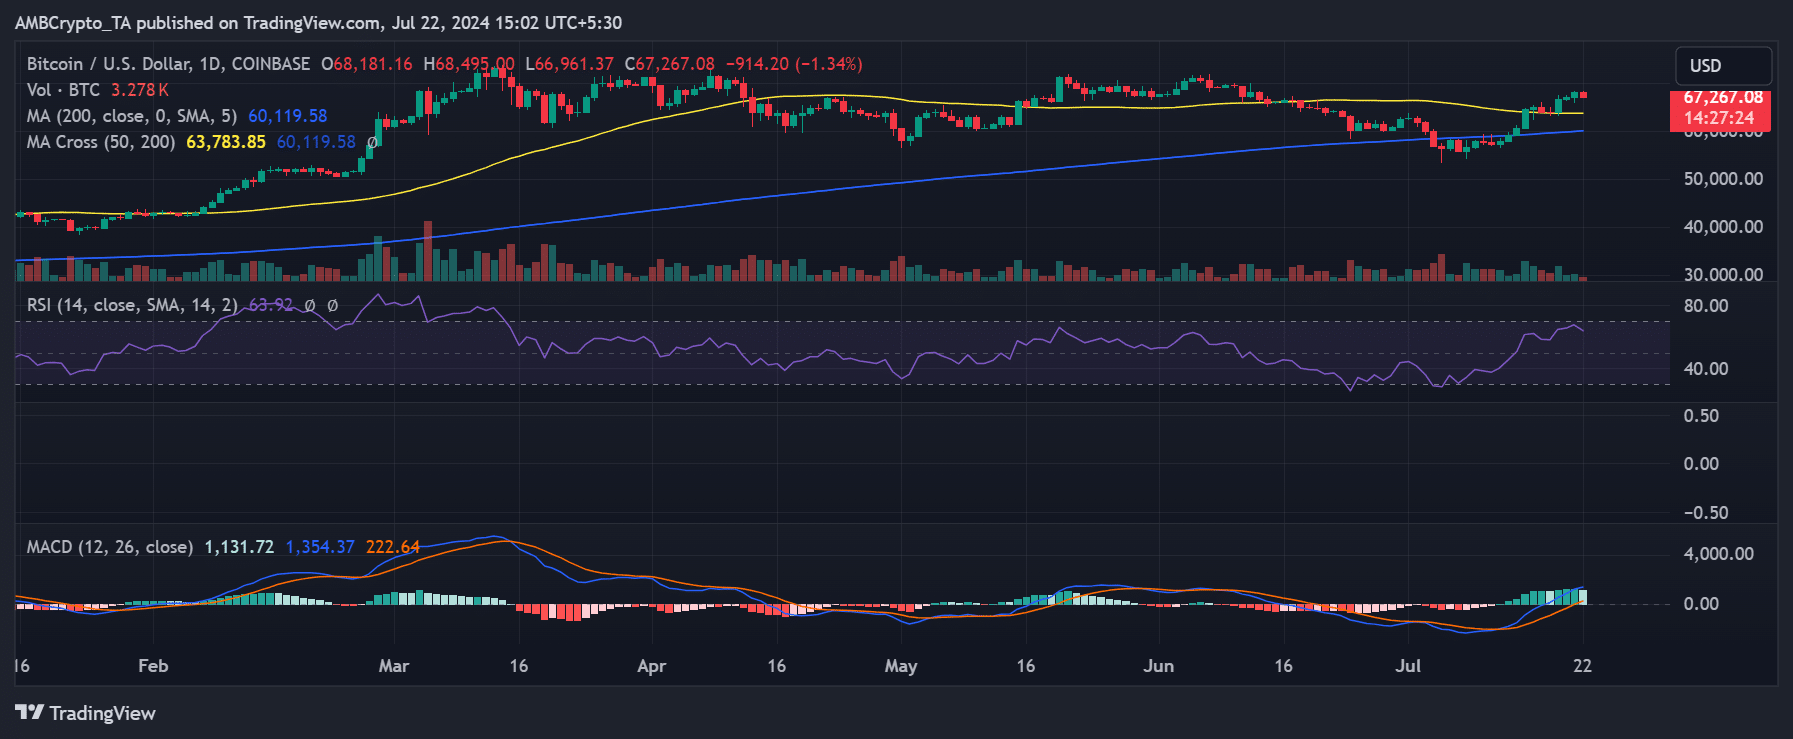The height and width of the screenshot is (739, 1793).
Task: Click the Apr date on time axis
Action: pos(651,666)
